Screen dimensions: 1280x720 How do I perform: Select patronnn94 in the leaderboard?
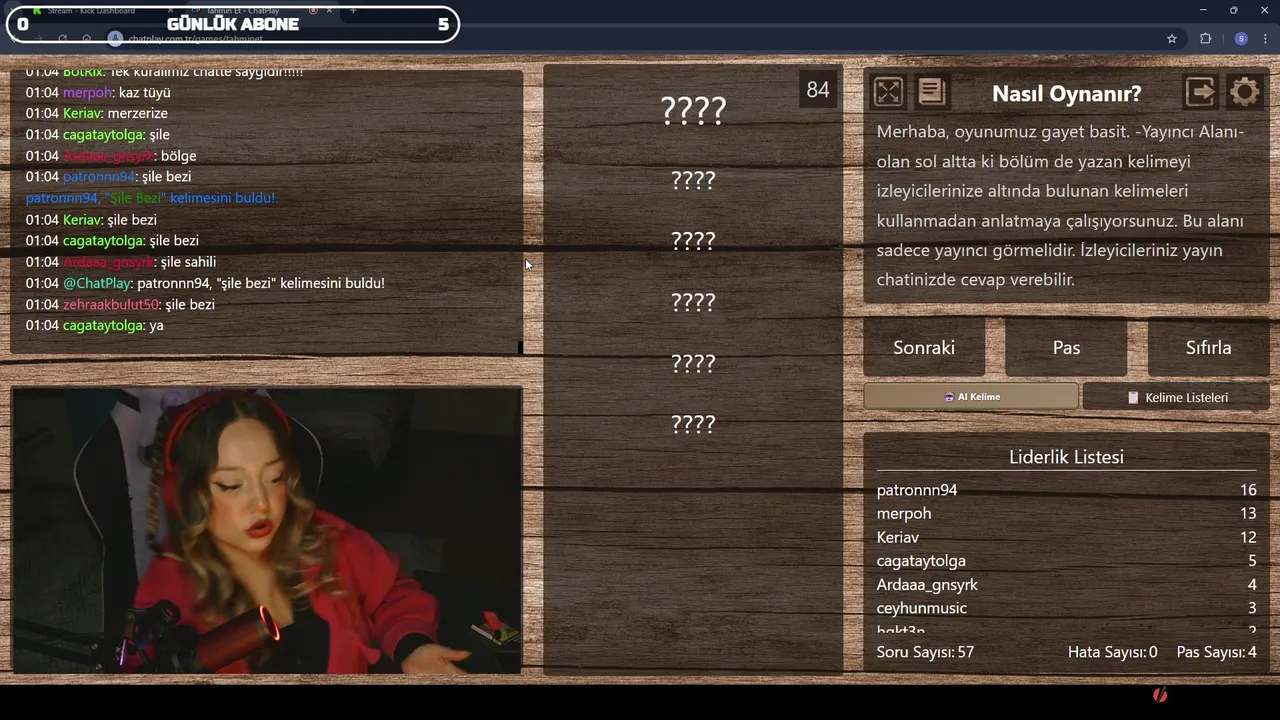coord(917,490)
